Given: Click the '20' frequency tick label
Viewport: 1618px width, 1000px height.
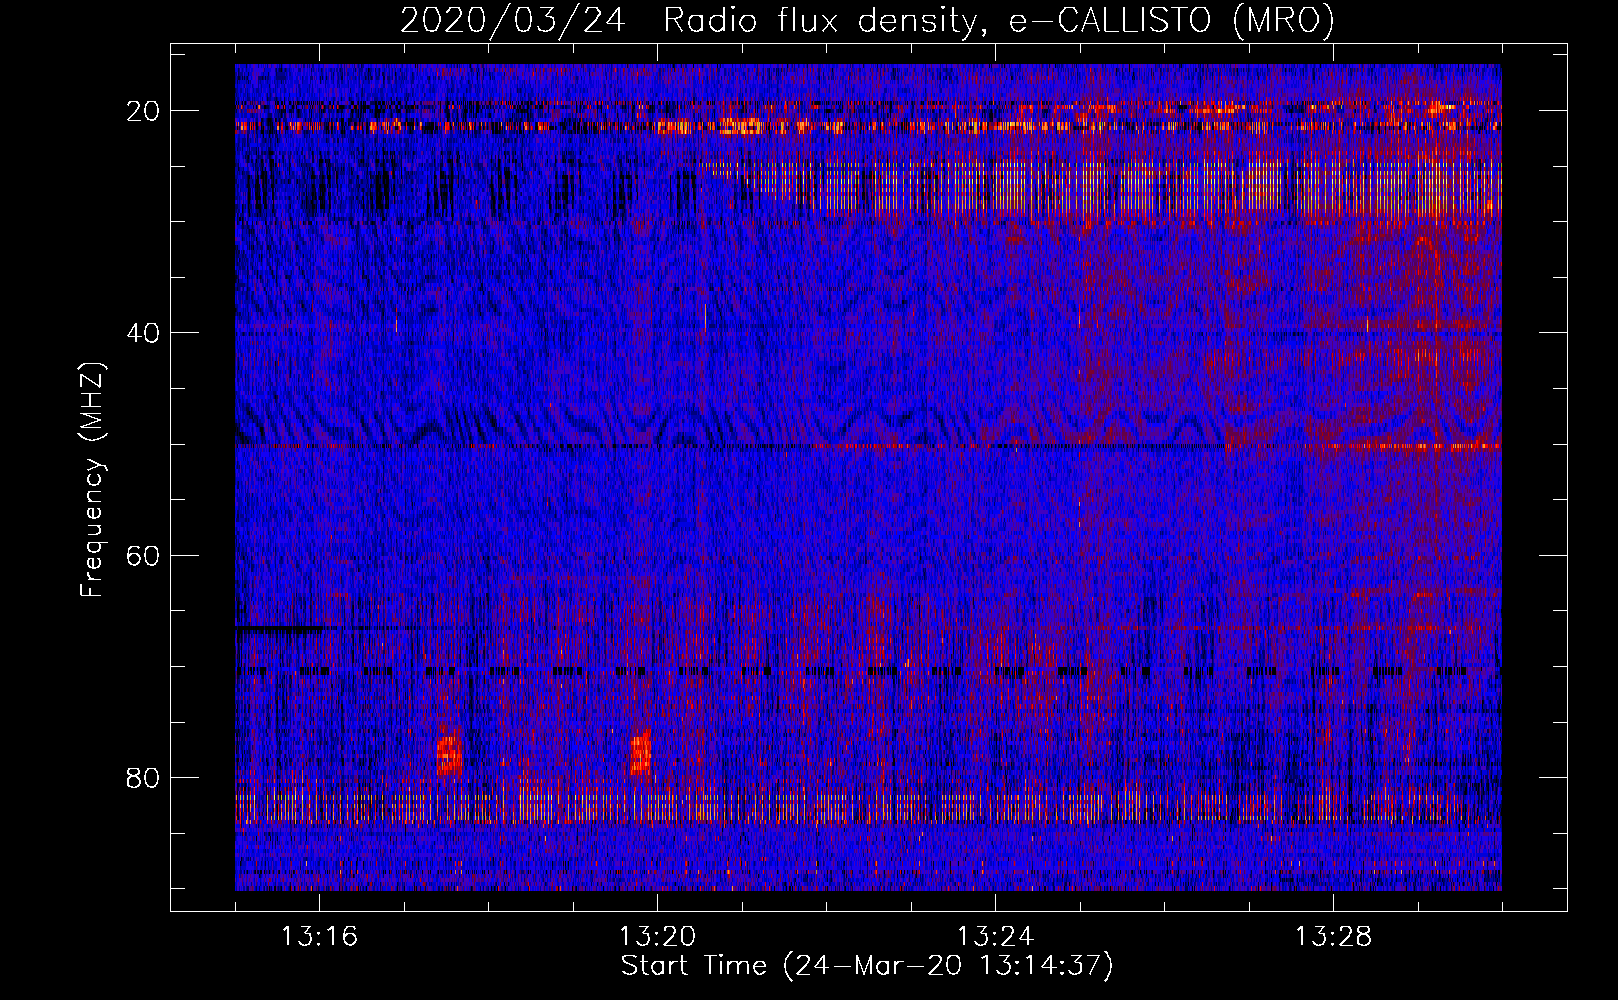Looking at the screenshot, I should (144, 111).
